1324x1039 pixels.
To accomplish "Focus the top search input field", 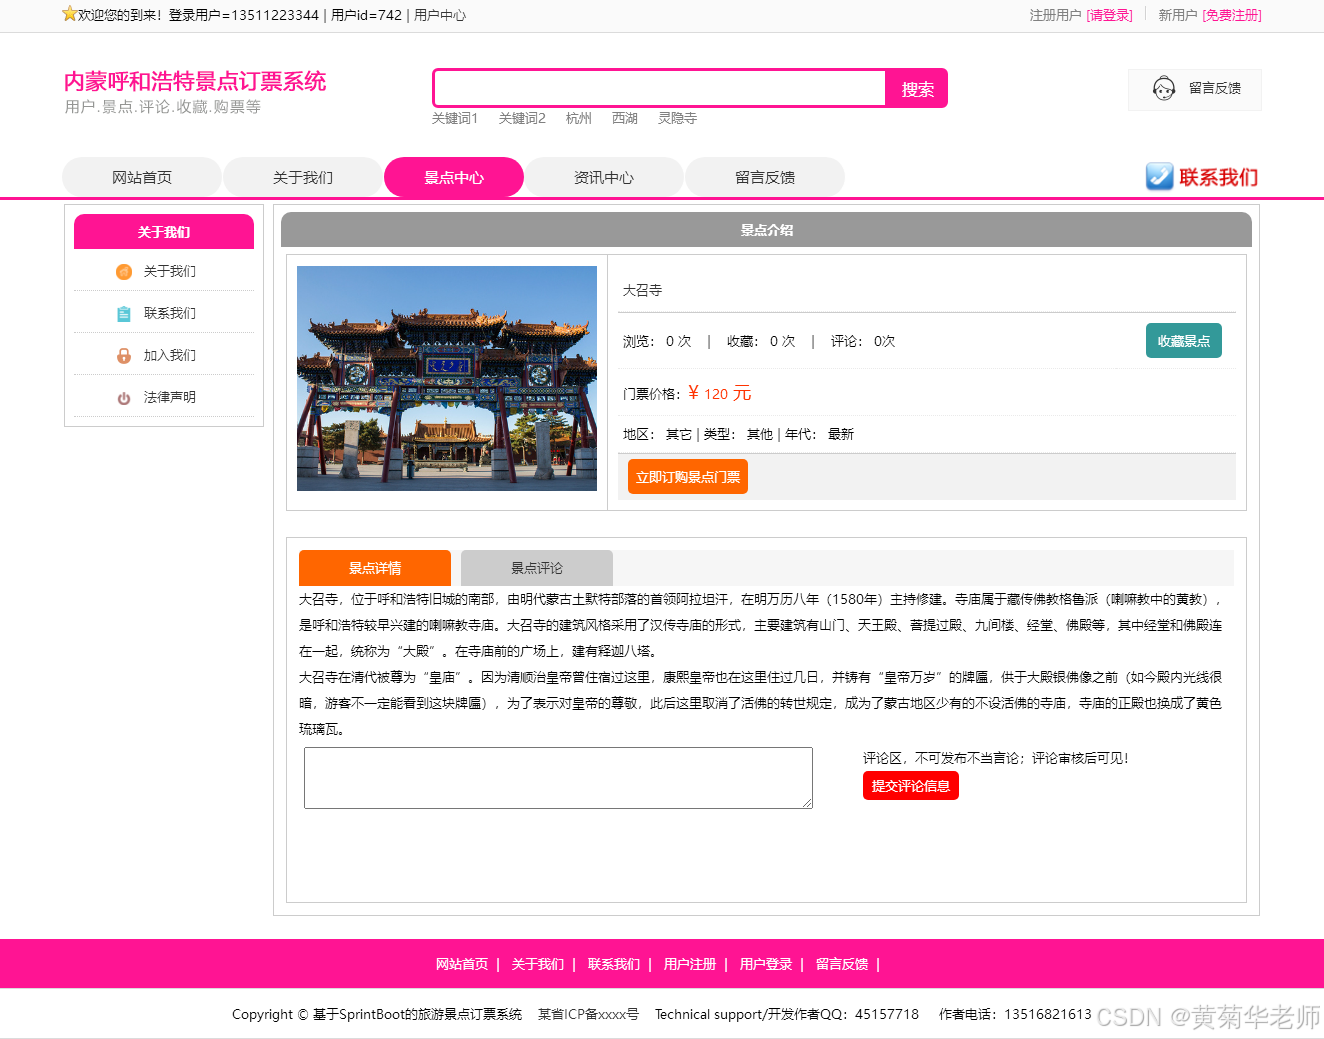I will [x=660, y=88].
